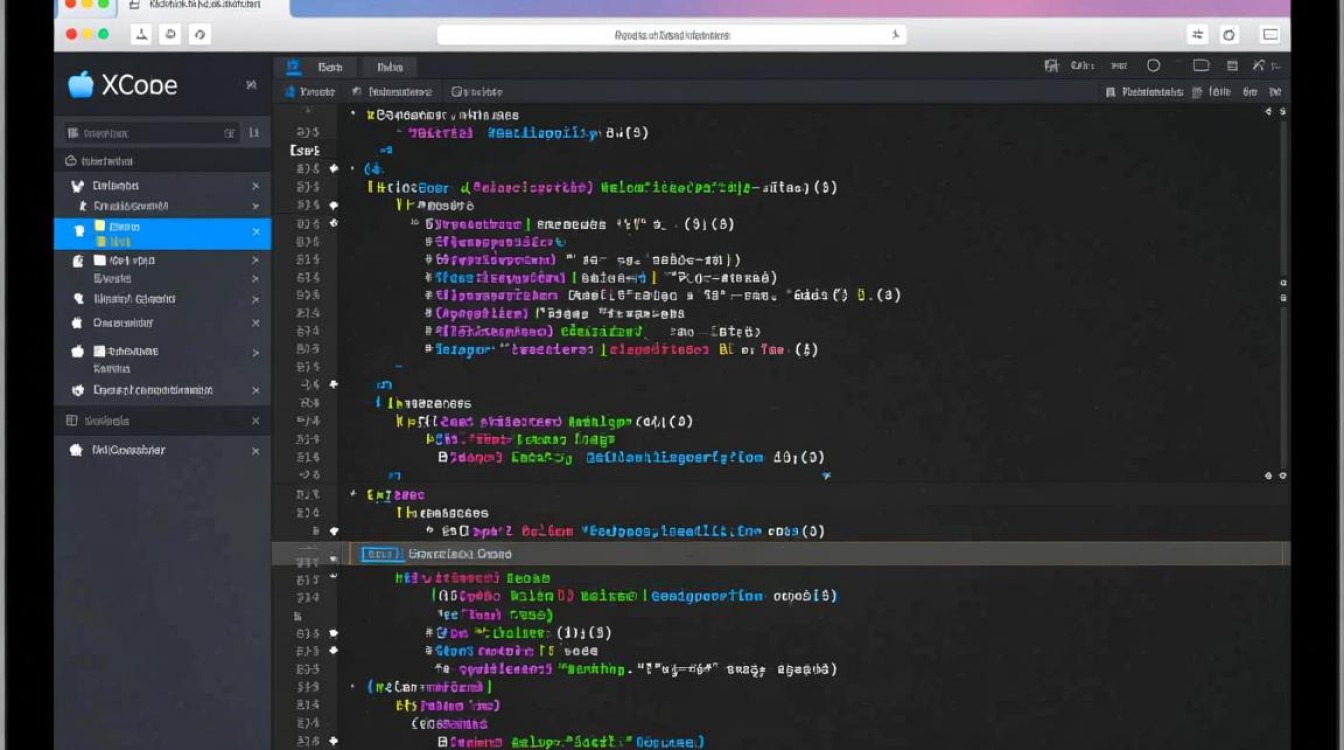
Task: Click the rectangle panel icon in the editor's top-right toolbar
Action: coord(1201,66)
